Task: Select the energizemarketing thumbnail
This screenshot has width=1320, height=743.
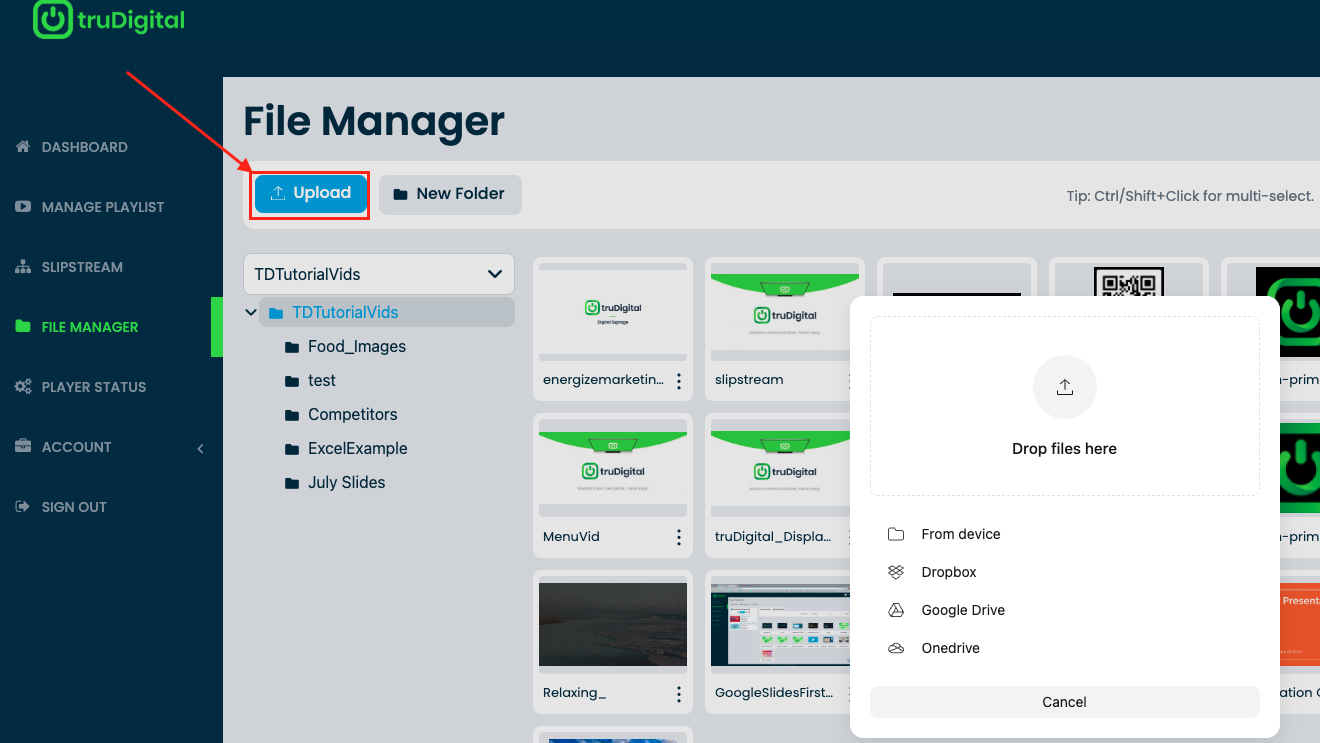Action: pos(613,311)
